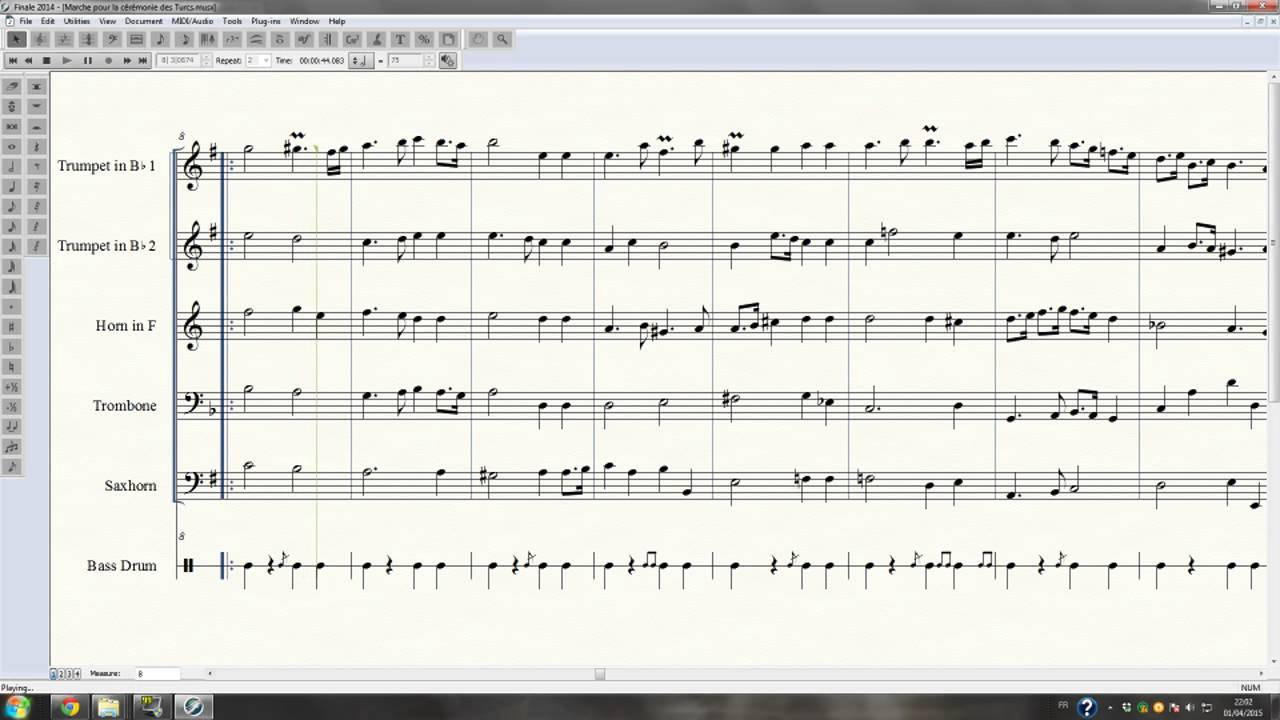Image resolution: width=1280 pixels, height=720 pixels.
Task: Choose the Smart Shape slur tool
Action: (256, 39)
